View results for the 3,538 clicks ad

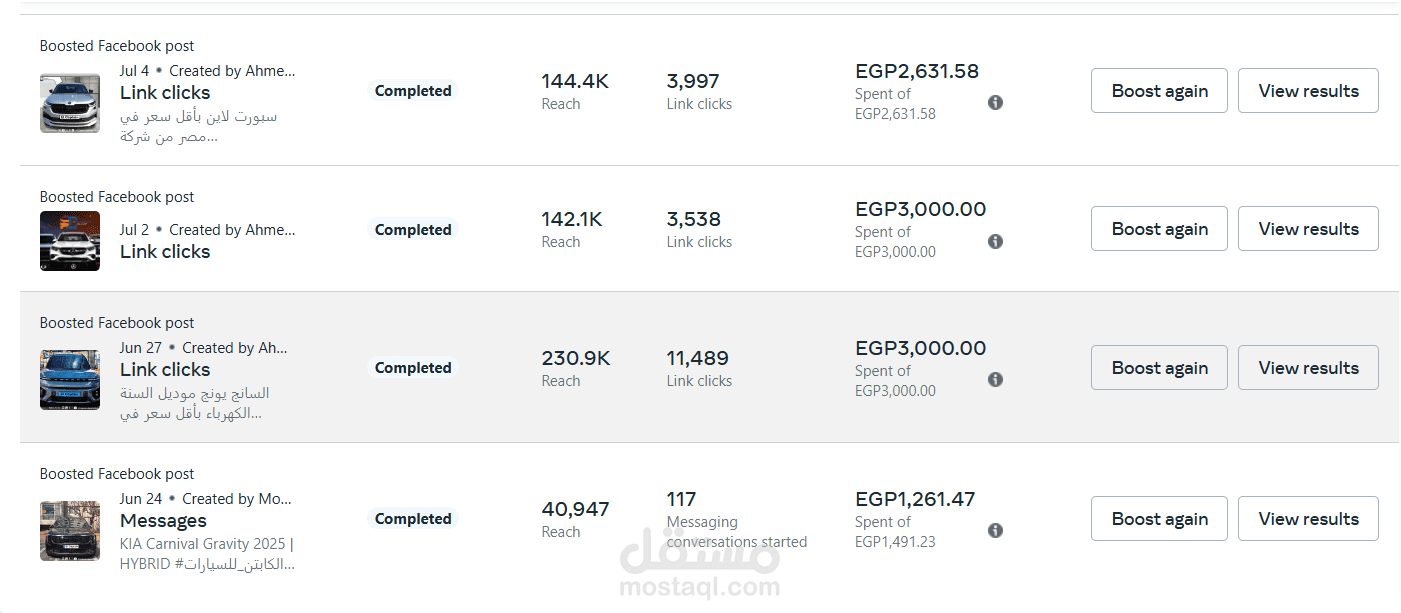click(1308, 229)
